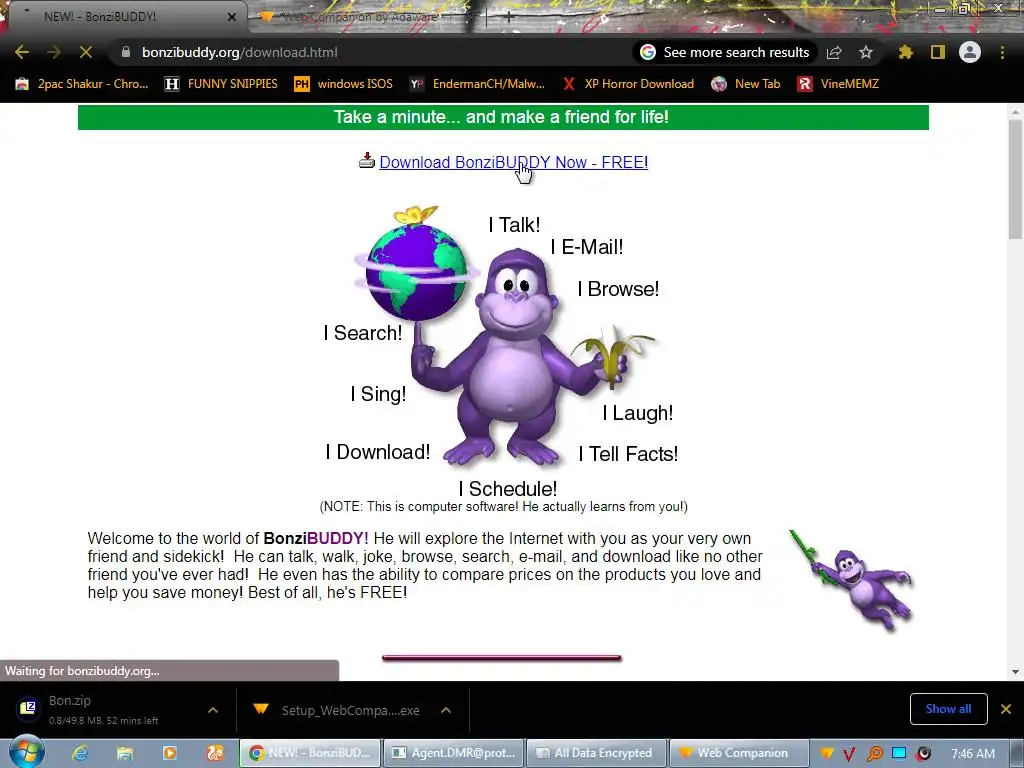Screen dimensions: 1024x768
Task: Click the green "Take a minute..." banner
Action: (x=503, y=118)
